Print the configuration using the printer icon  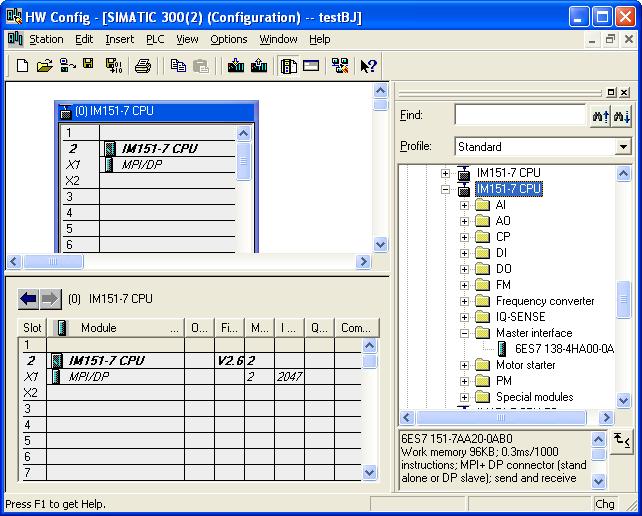pyautogui.click(x=143, y=66)
